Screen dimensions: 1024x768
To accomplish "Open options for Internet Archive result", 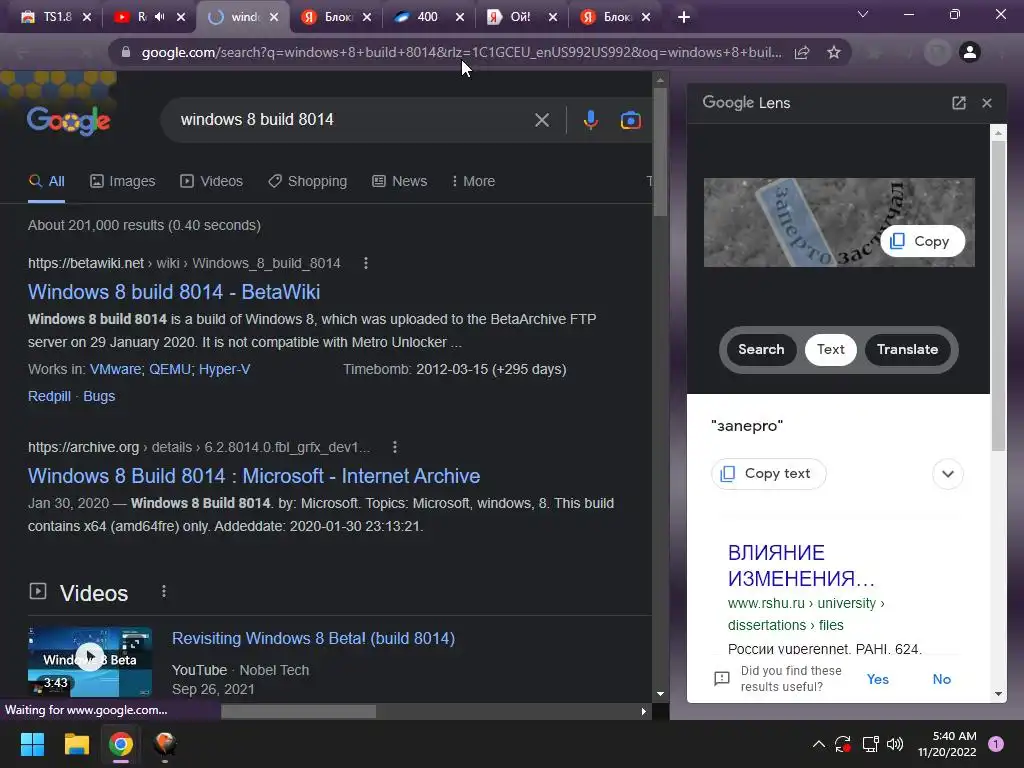I will click(x=394, y=447).
